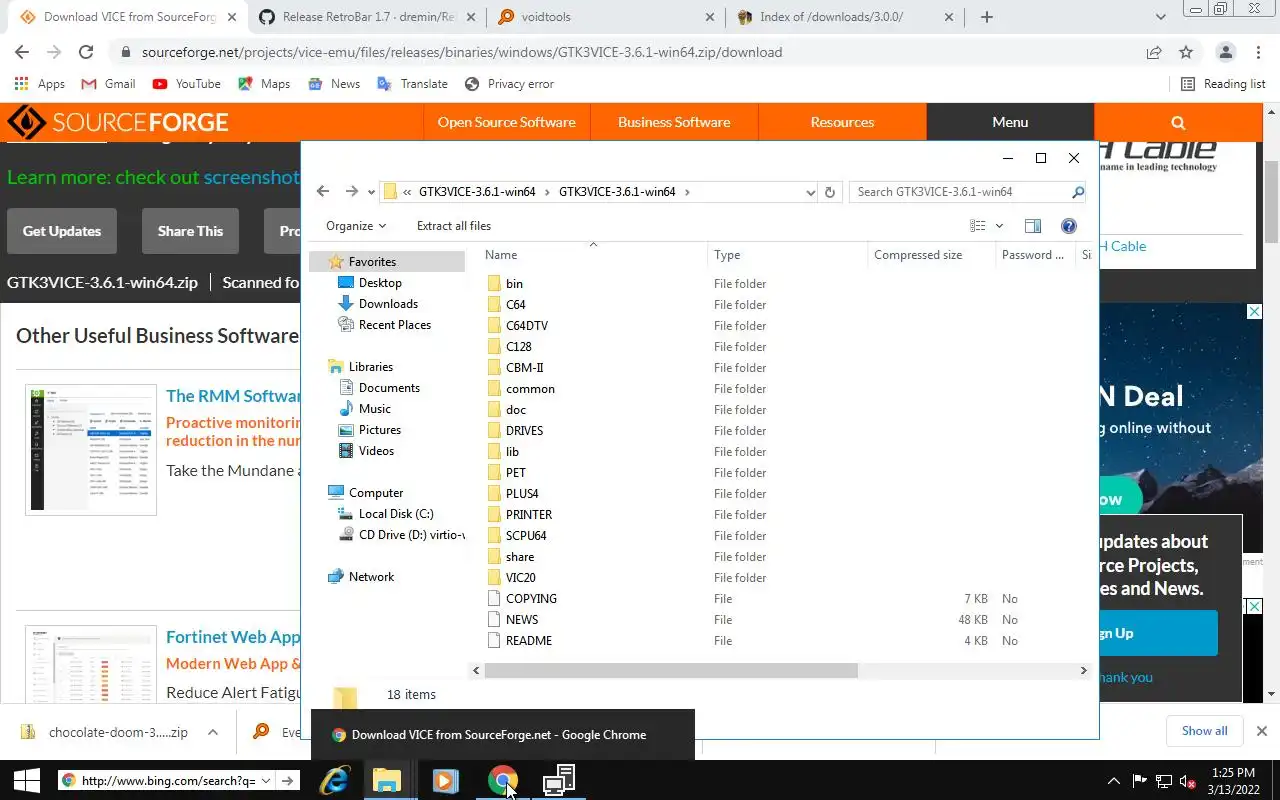Viewport: 1280px width, 800px height.
Task: Sort by Compressed size column
Action: pyautogui.click(x=918, y=255)
